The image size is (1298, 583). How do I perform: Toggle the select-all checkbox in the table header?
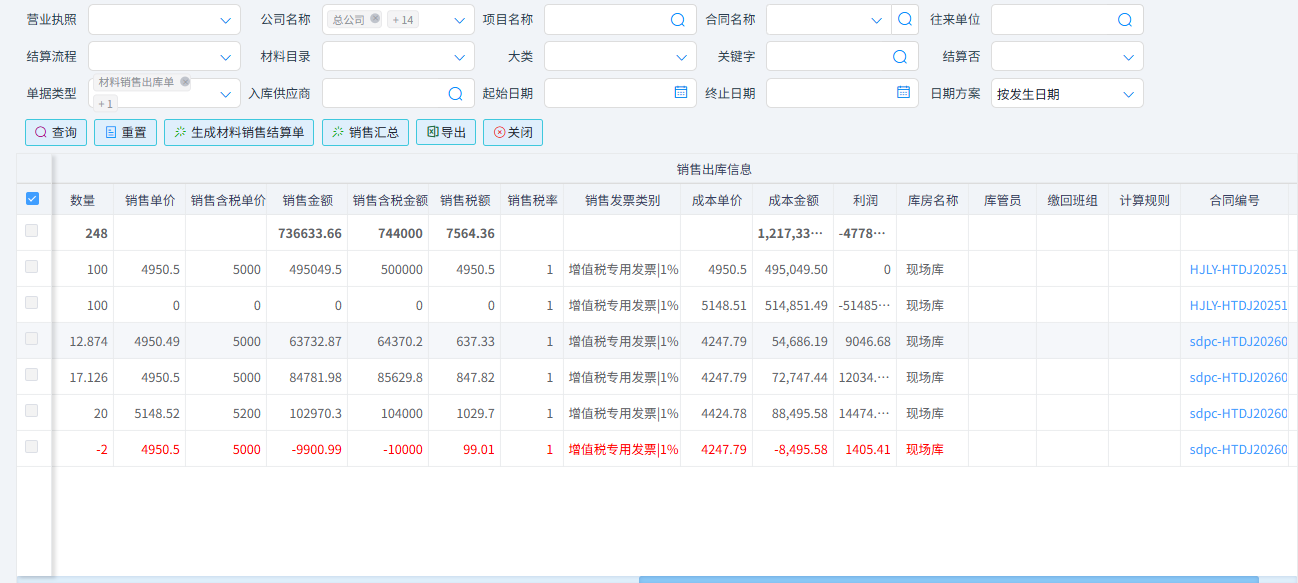click(31, 198)
